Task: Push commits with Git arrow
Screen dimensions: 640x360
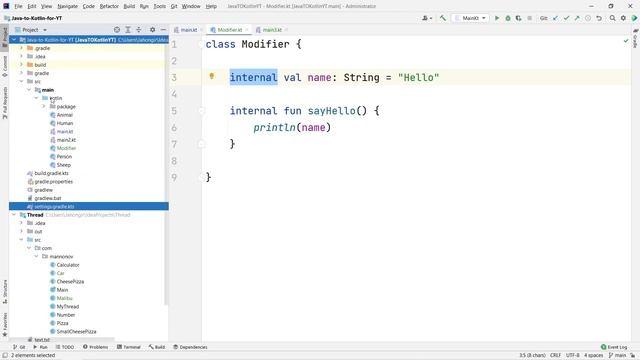Action: click(577, 18)
